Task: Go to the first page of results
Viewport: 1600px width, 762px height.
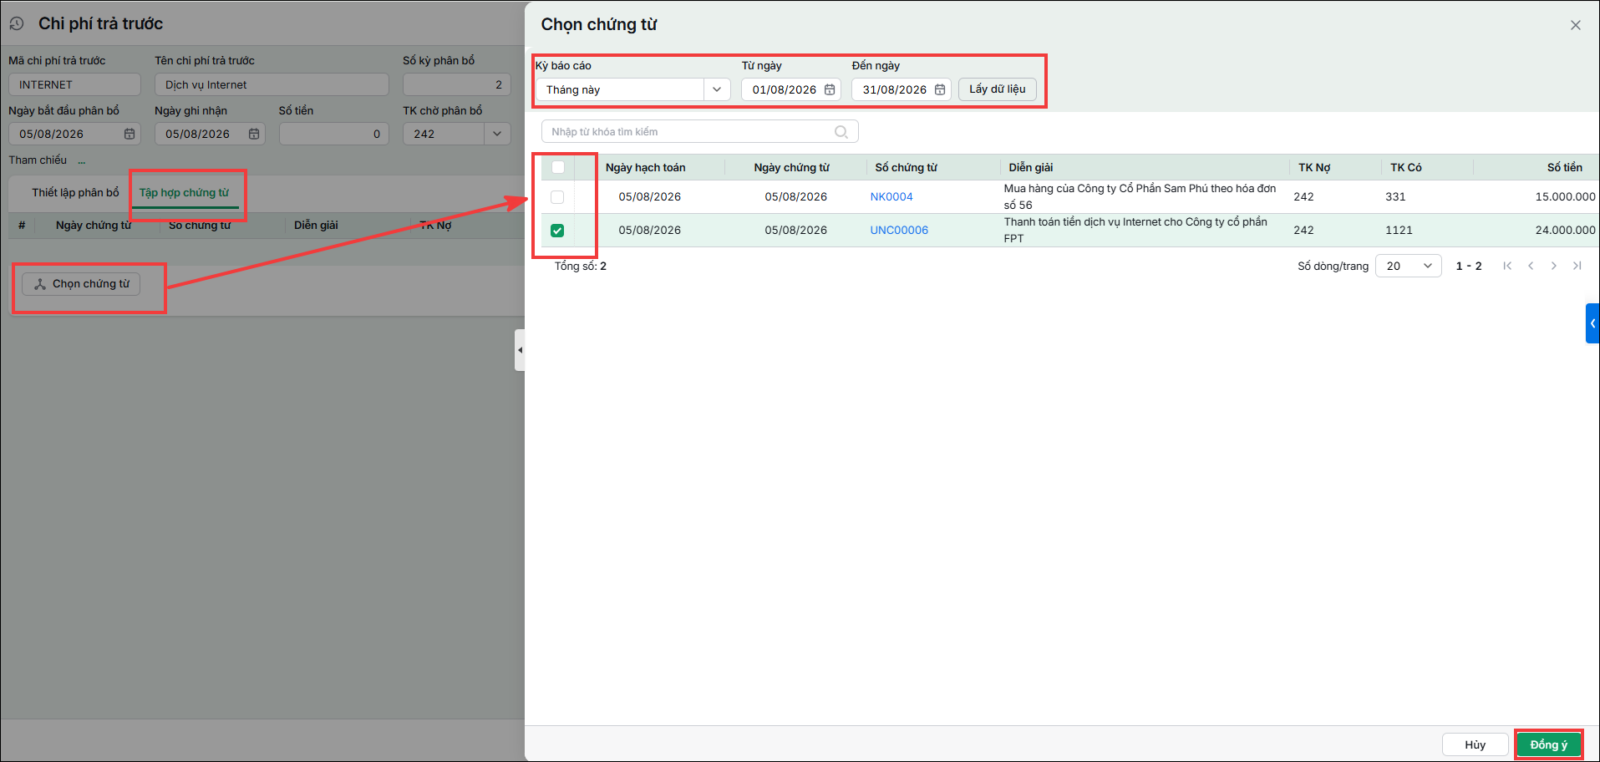Action: (1507, 266)
